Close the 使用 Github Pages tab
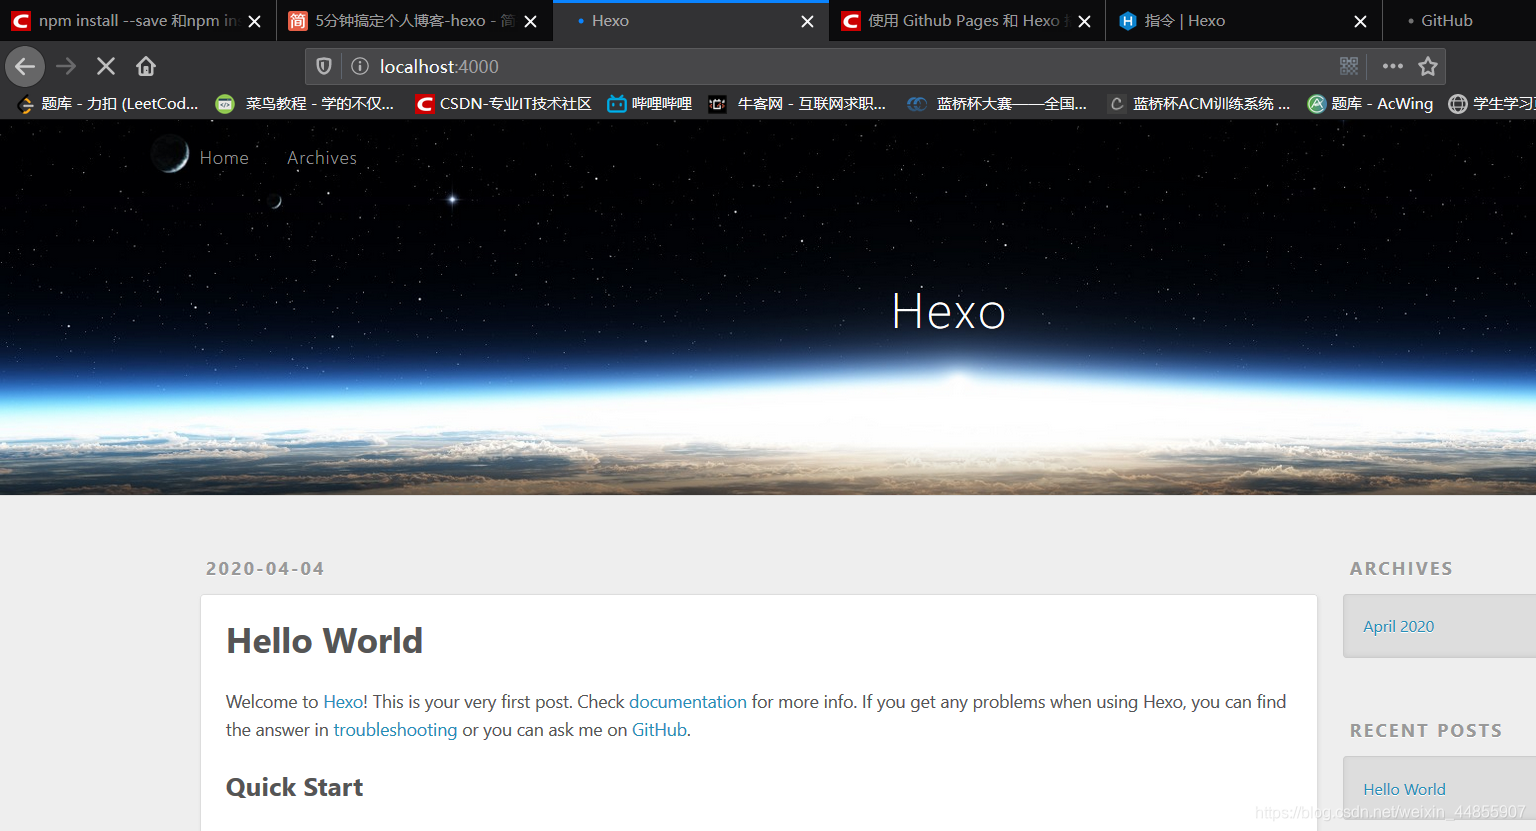Image resolution: width=1536 pixels, height=831 pixels. pos(1084,21)
